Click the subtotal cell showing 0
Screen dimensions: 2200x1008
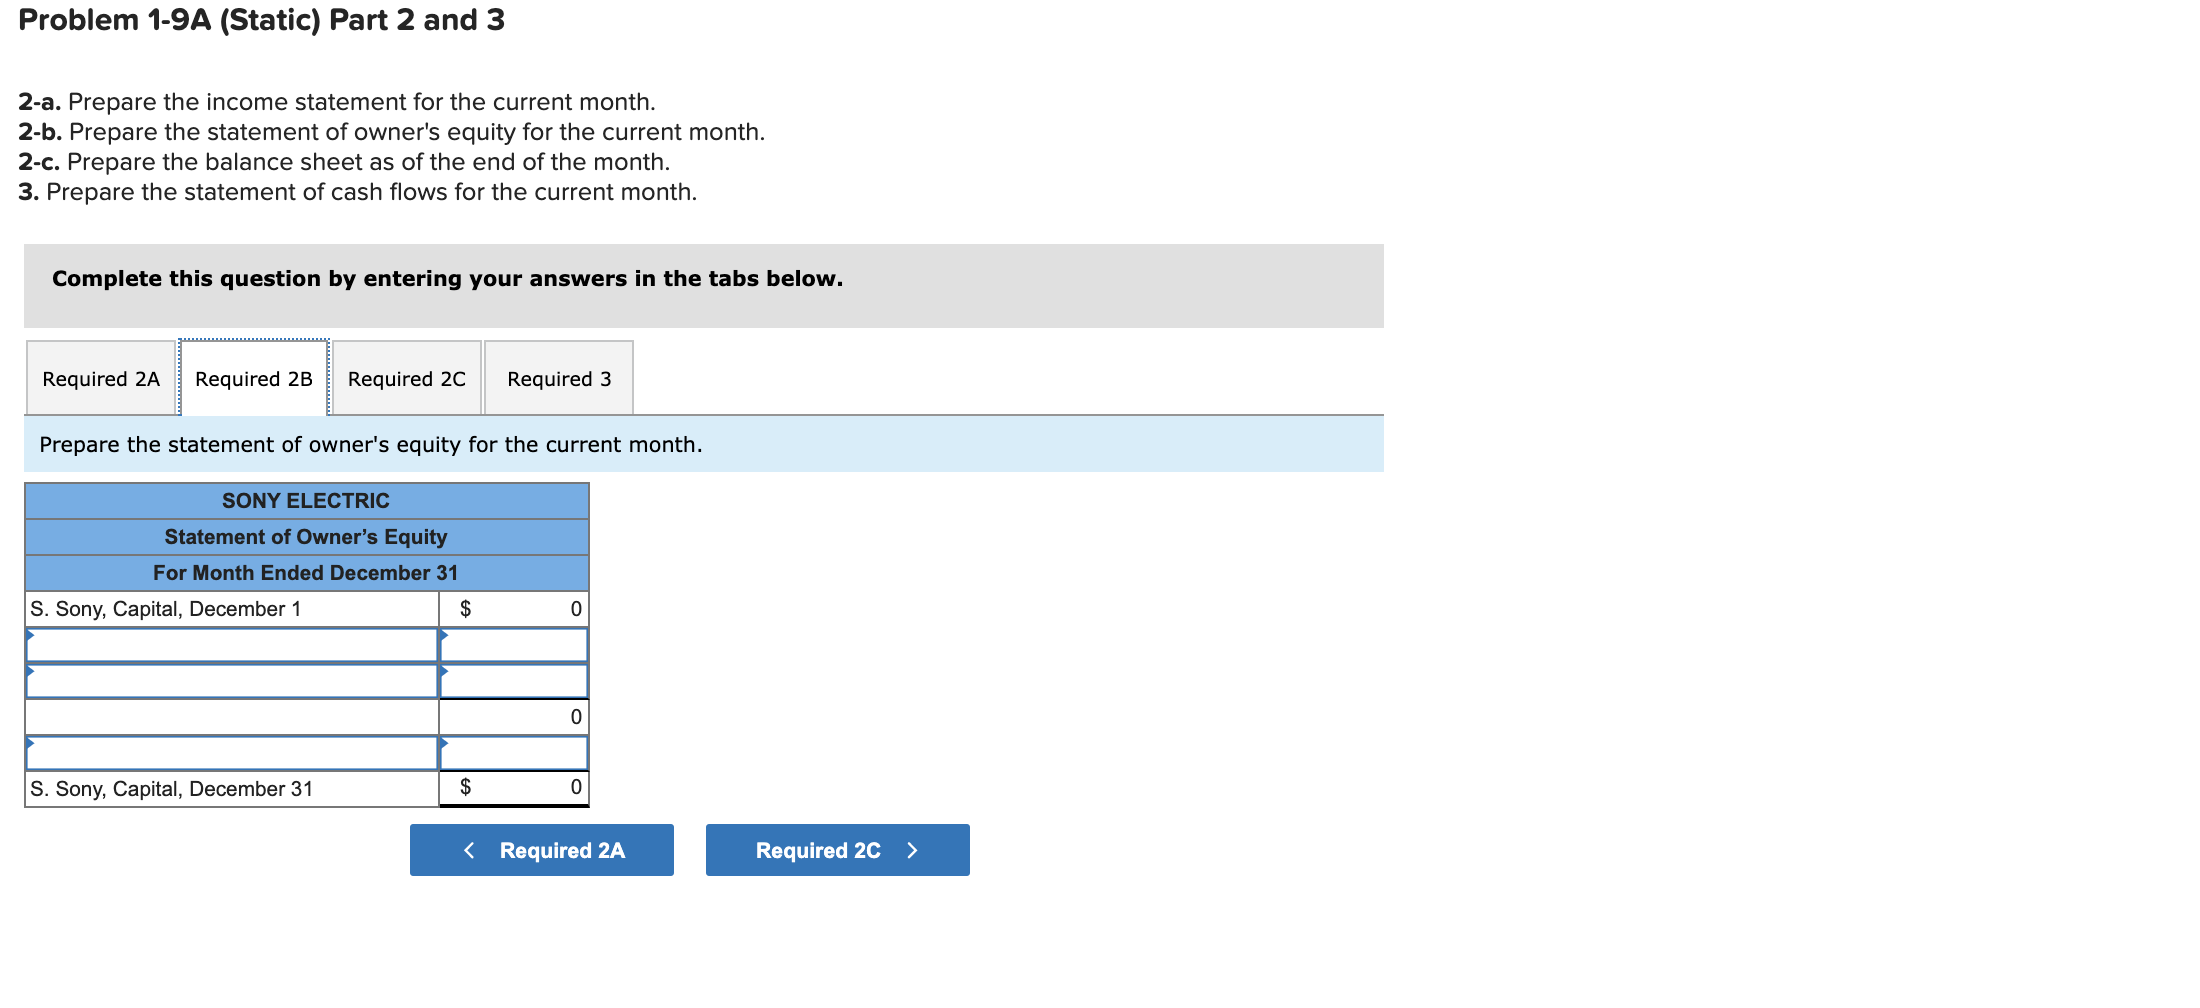[x=512, y=716]
